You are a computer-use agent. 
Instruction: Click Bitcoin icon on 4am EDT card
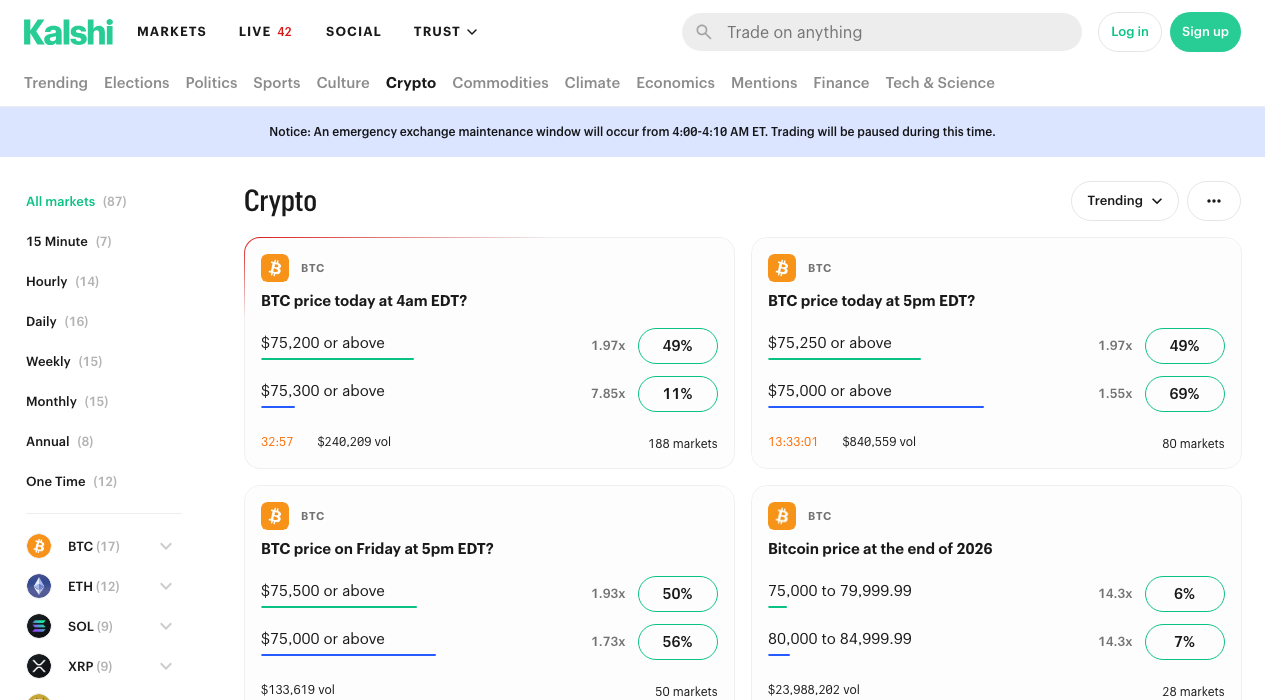click(275, 268)
